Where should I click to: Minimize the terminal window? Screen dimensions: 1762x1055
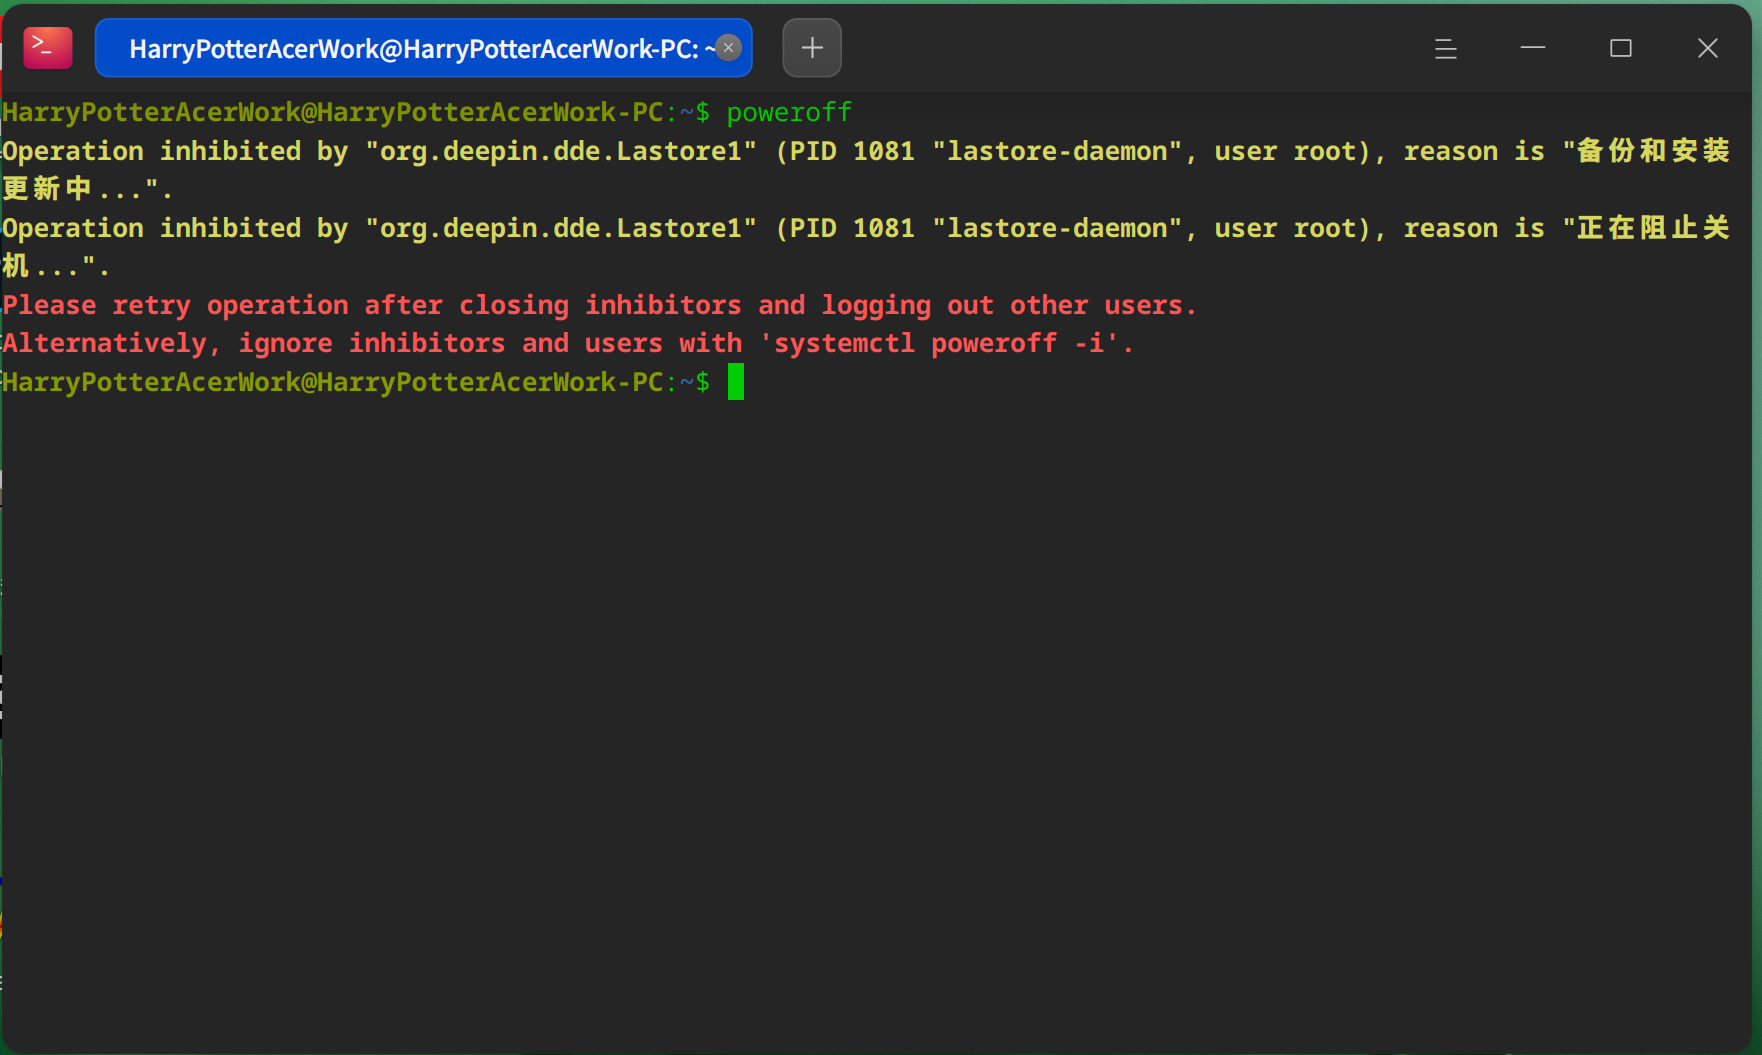1533,48
